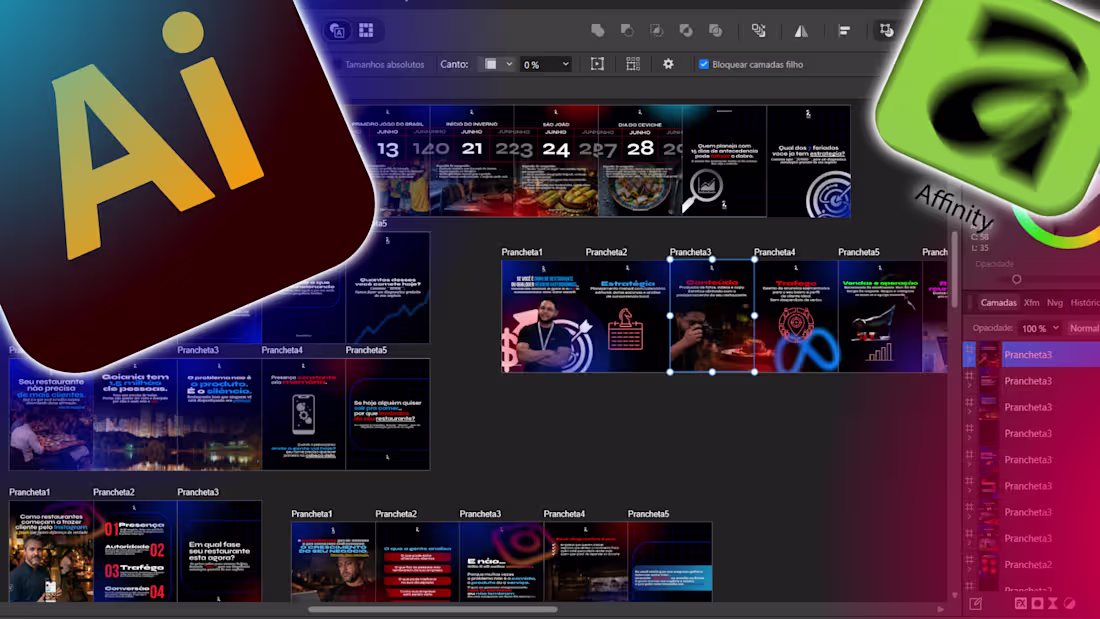This screenshot has height=619, width=1100.
Task: Open the 0 % corner radius dropdown
Action: point(546,64)
